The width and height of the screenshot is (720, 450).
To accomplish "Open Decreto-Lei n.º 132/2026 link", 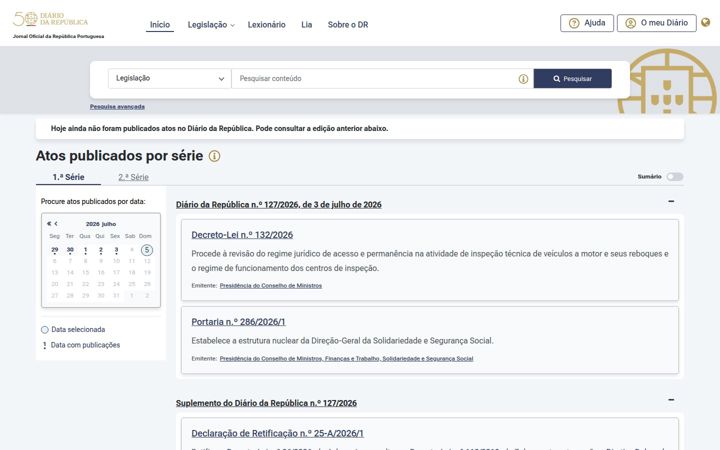I will [242, 235].
